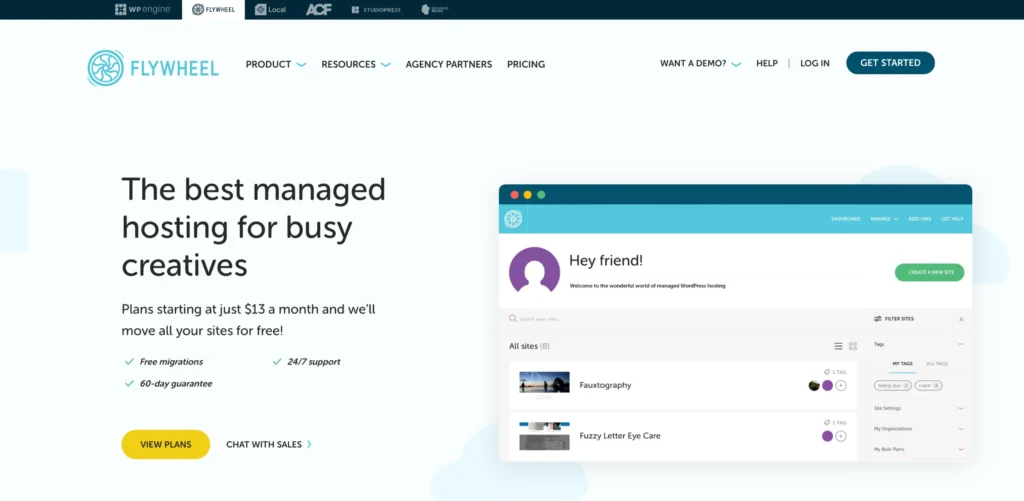Open the Chat with Sales link
Viewport: 1024px width, 501px height.
point(269,444)
